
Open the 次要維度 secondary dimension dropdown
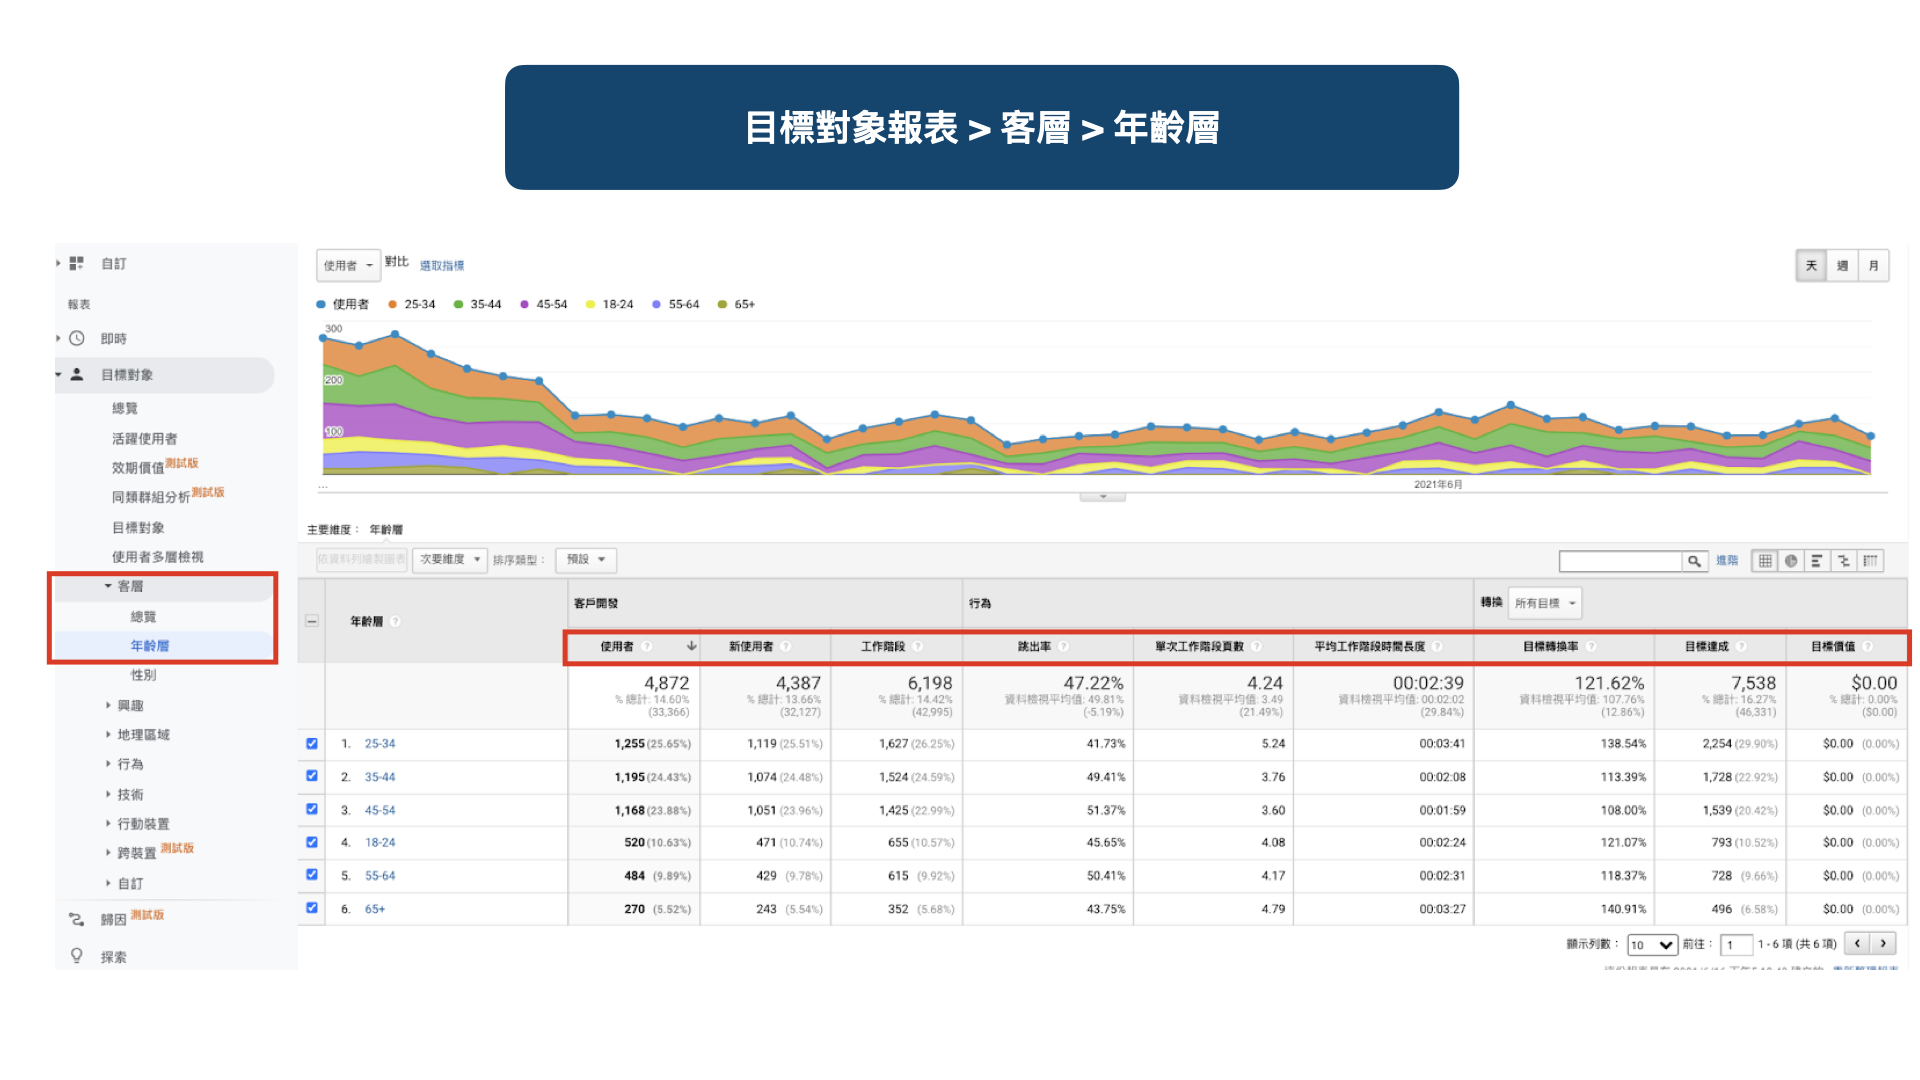(x=449, y=560)
